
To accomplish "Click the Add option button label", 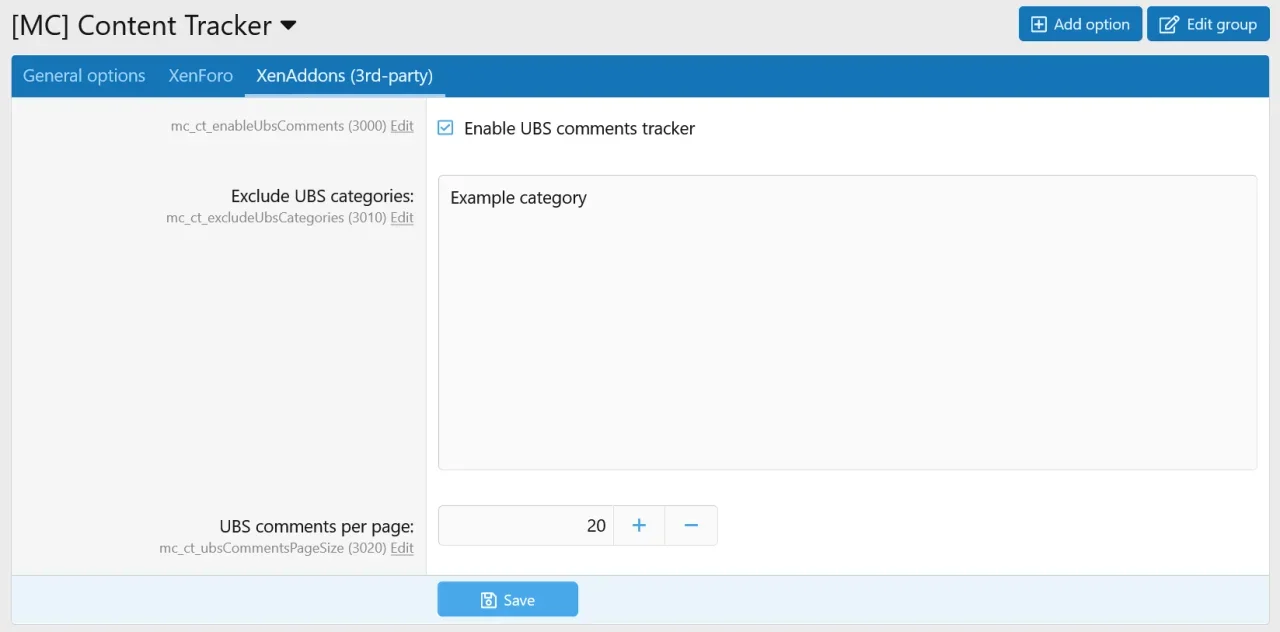I will (x=1091, y=25).
